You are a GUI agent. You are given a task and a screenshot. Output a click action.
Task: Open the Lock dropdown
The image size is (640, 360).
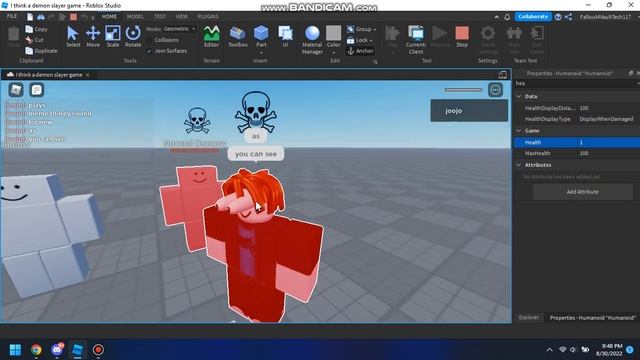coord(360,40)
